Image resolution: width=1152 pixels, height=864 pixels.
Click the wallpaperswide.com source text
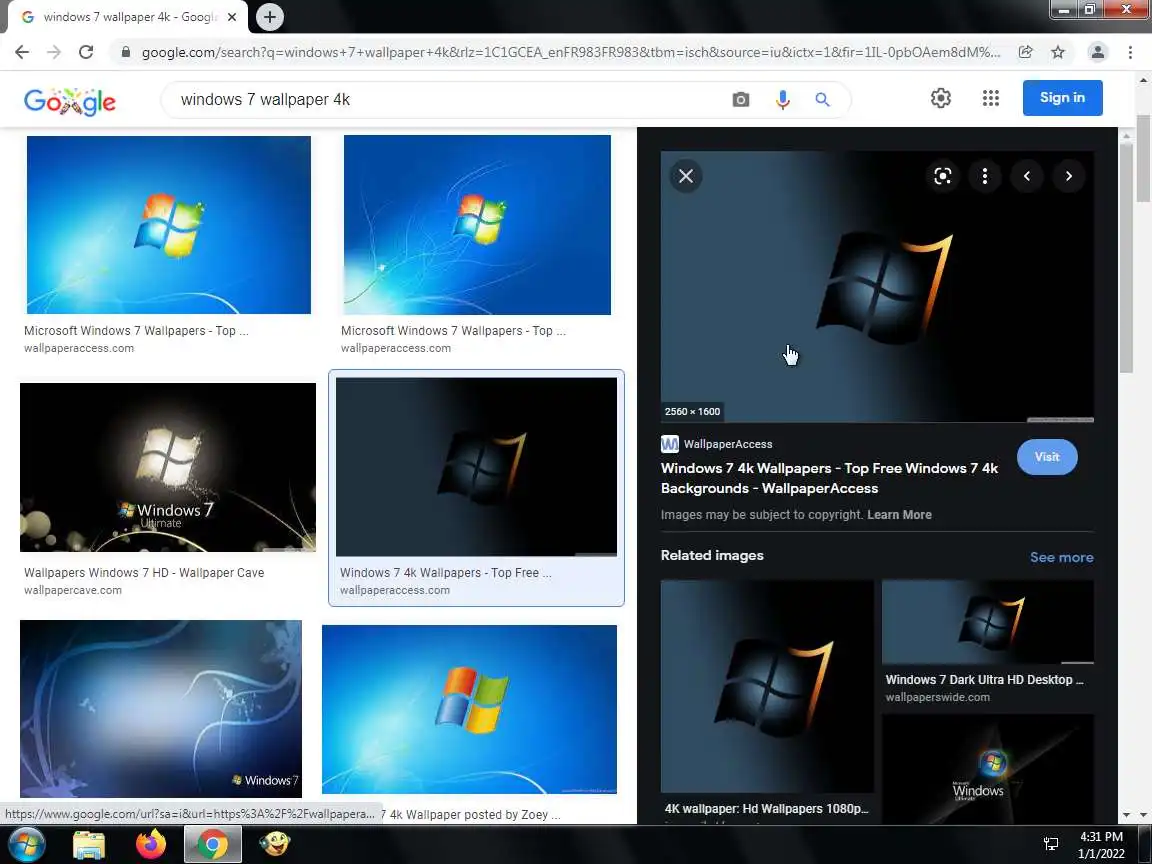point(937,697)
